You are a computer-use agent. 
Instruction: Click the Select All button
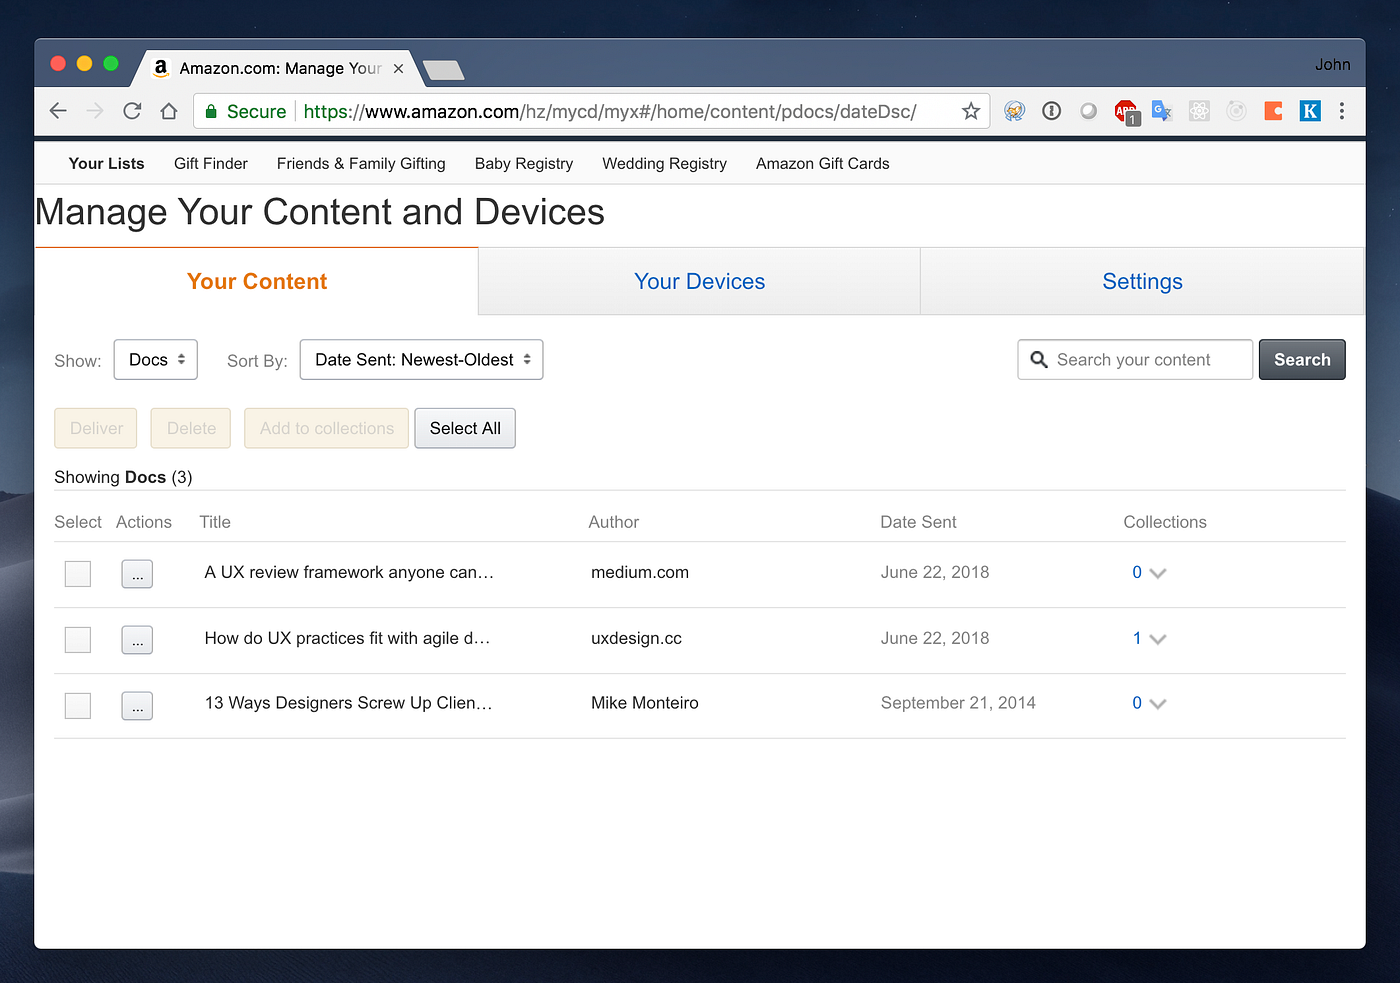[464, 428]
